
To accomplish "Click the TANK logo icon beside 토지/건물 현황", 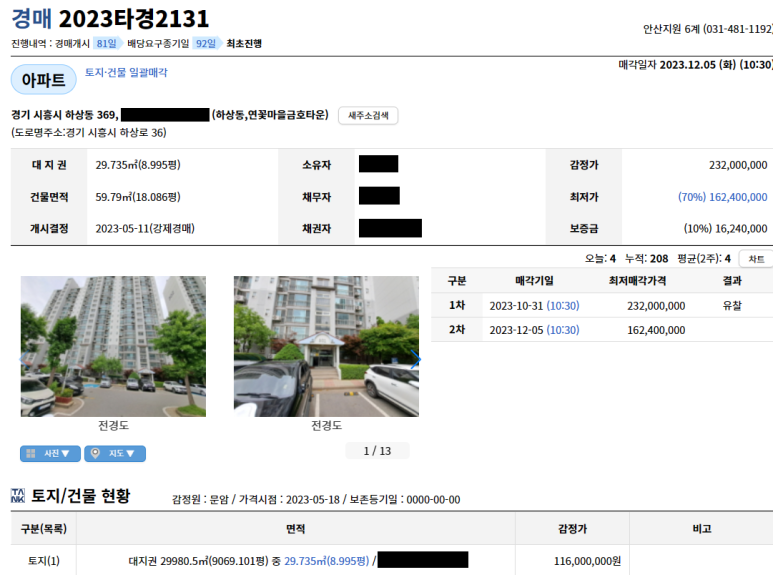I will (x=18, y=496).
